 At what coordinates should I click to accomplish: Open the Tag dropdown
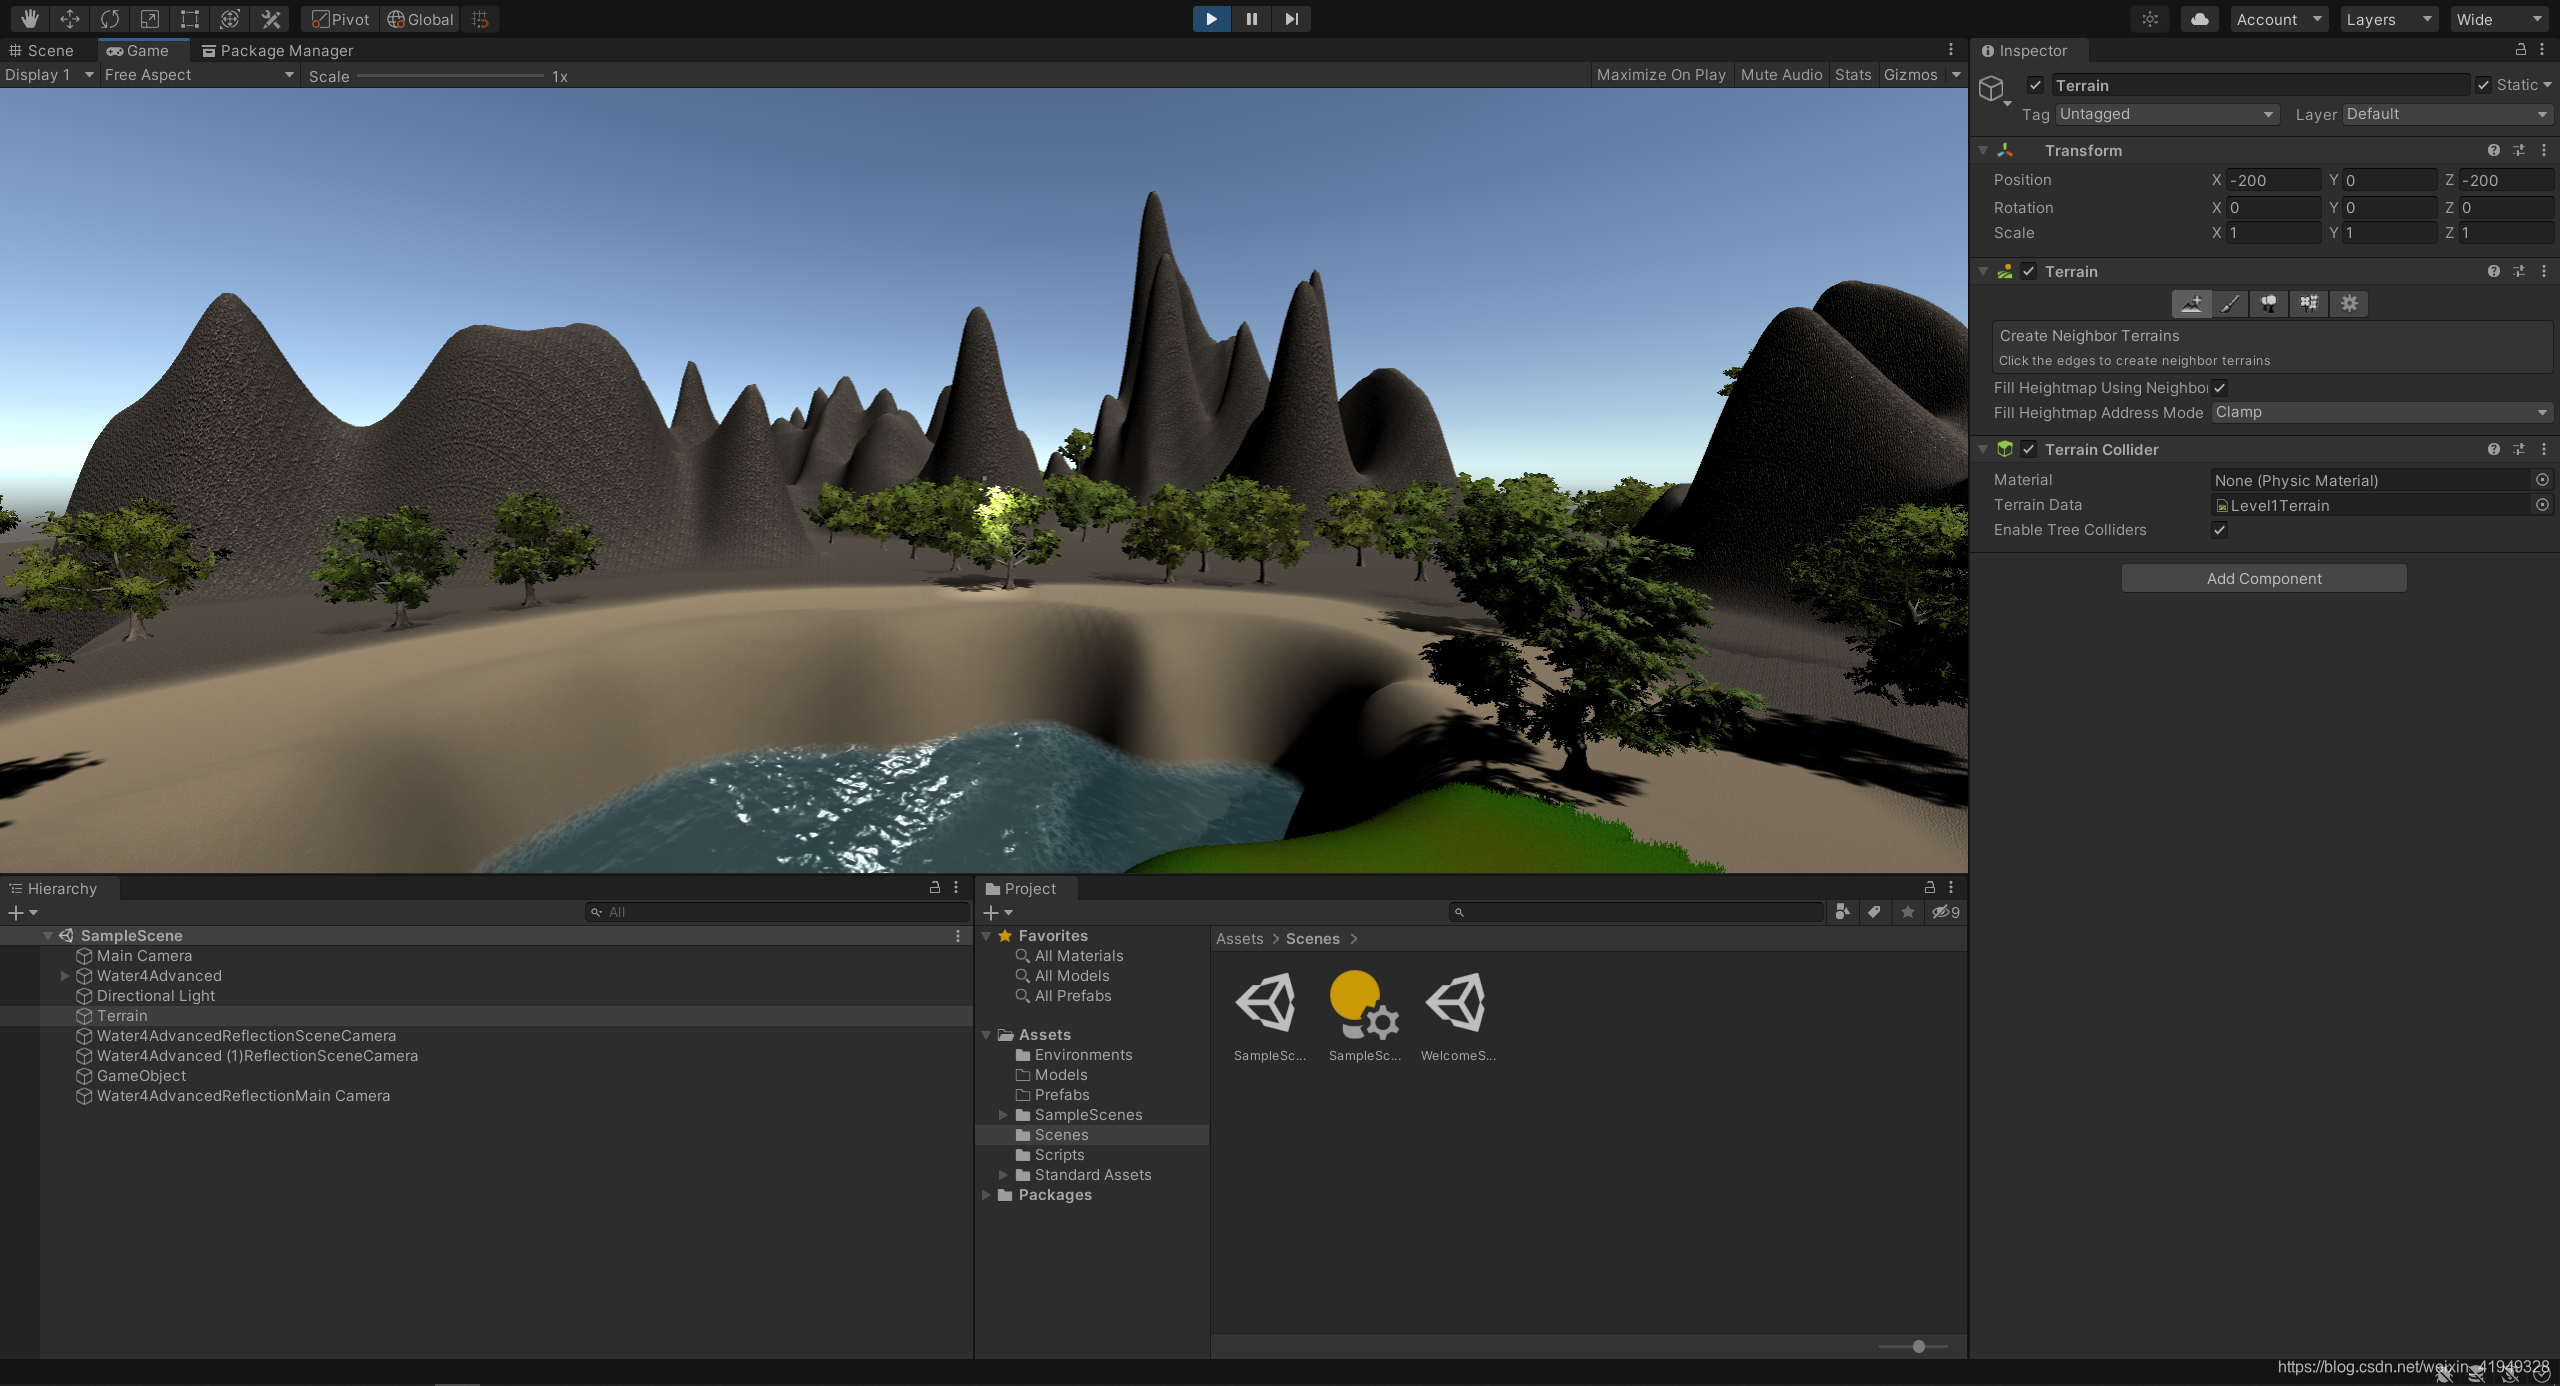pos(2167,114)
